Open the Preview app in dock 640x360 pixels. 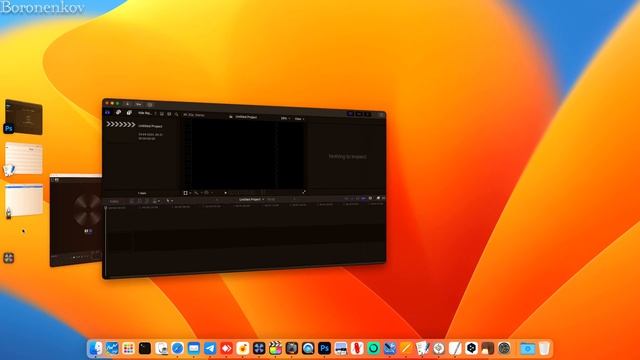point(161,348)
